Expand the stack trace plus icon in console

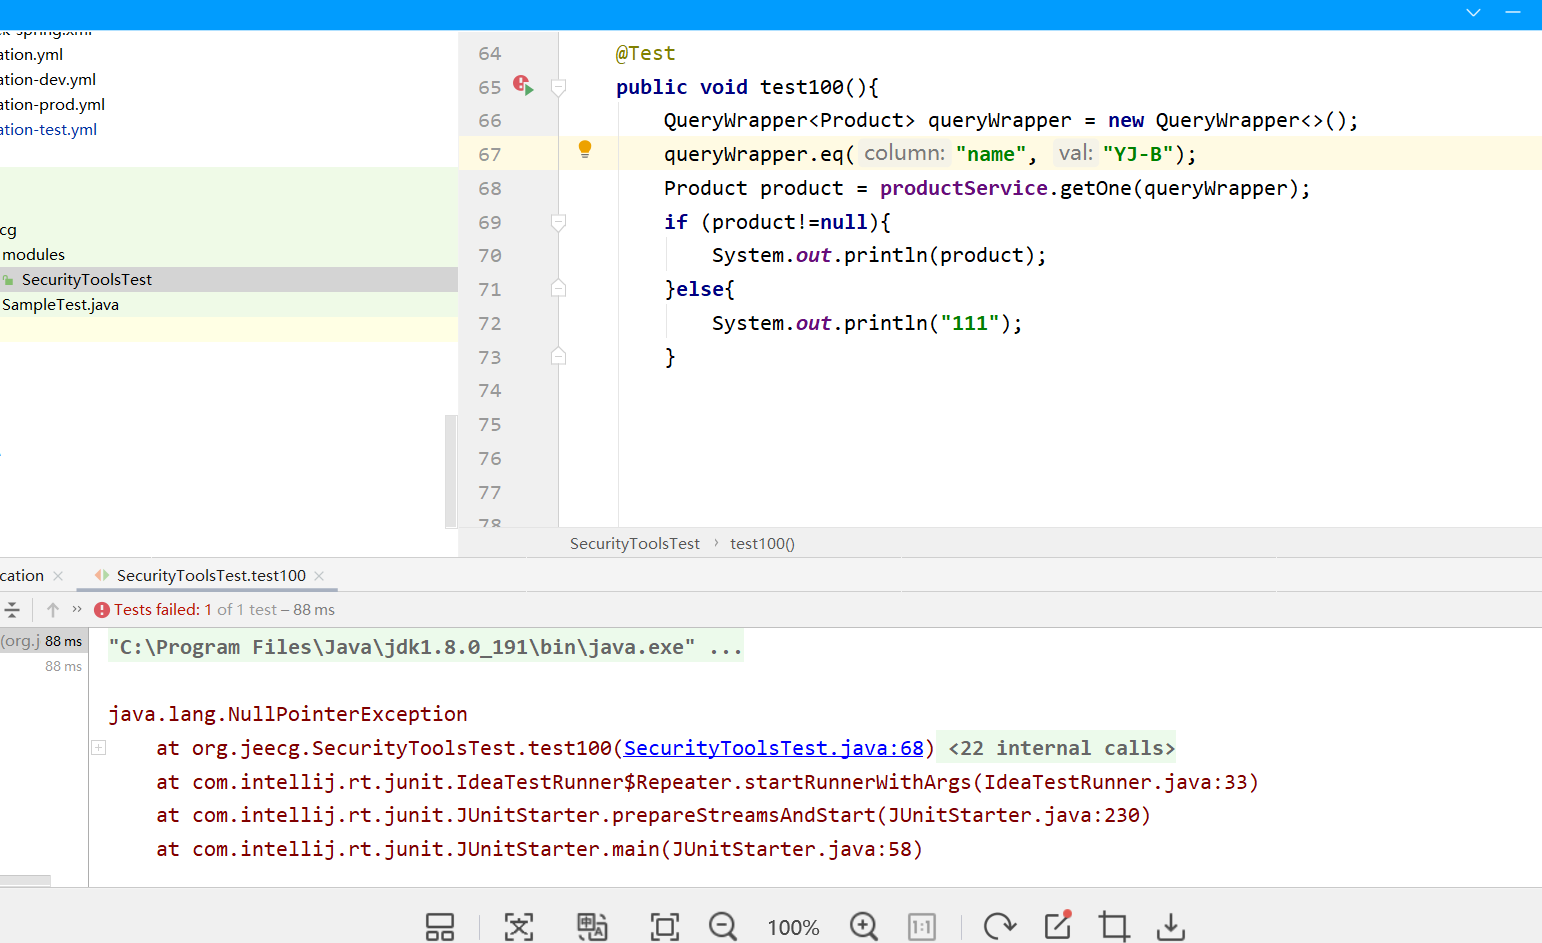[x=99, y=747]
